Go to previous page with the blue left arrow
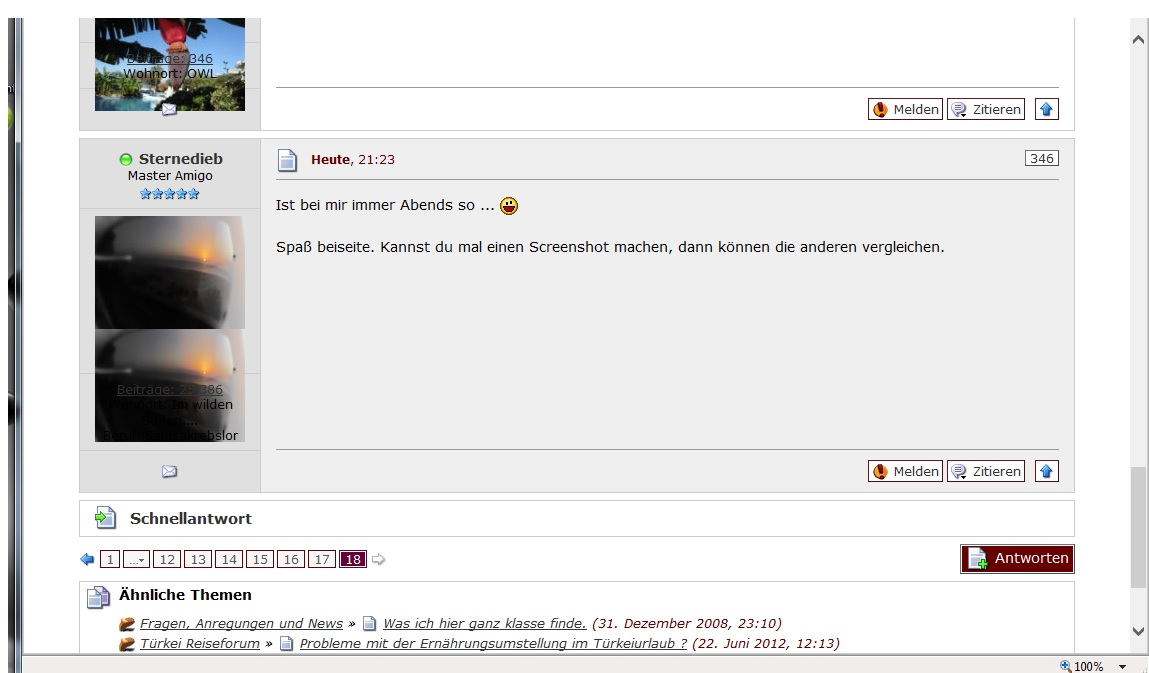The width and height of the screenshot is (1149, 673). [x=87, y=559]
